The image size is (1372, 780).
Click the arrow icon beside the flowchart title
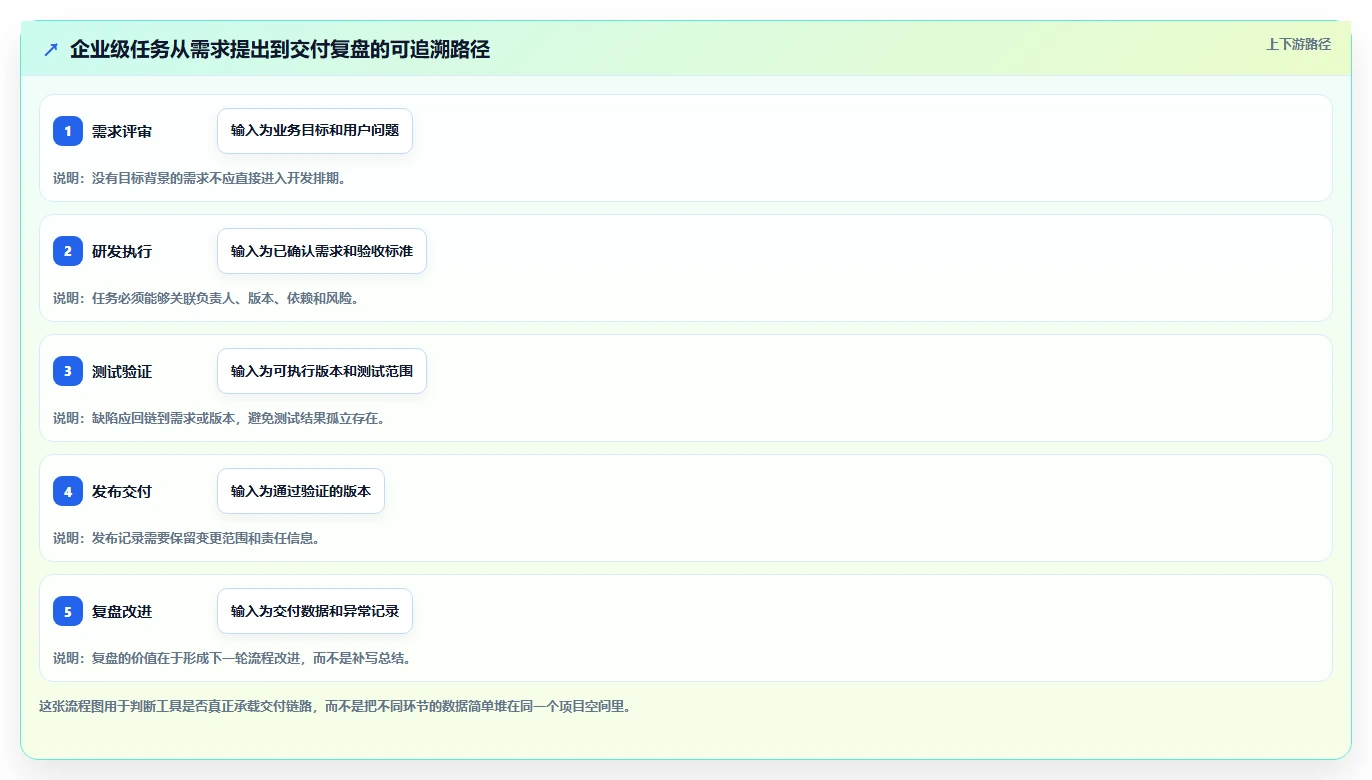[x=51, y=50]
